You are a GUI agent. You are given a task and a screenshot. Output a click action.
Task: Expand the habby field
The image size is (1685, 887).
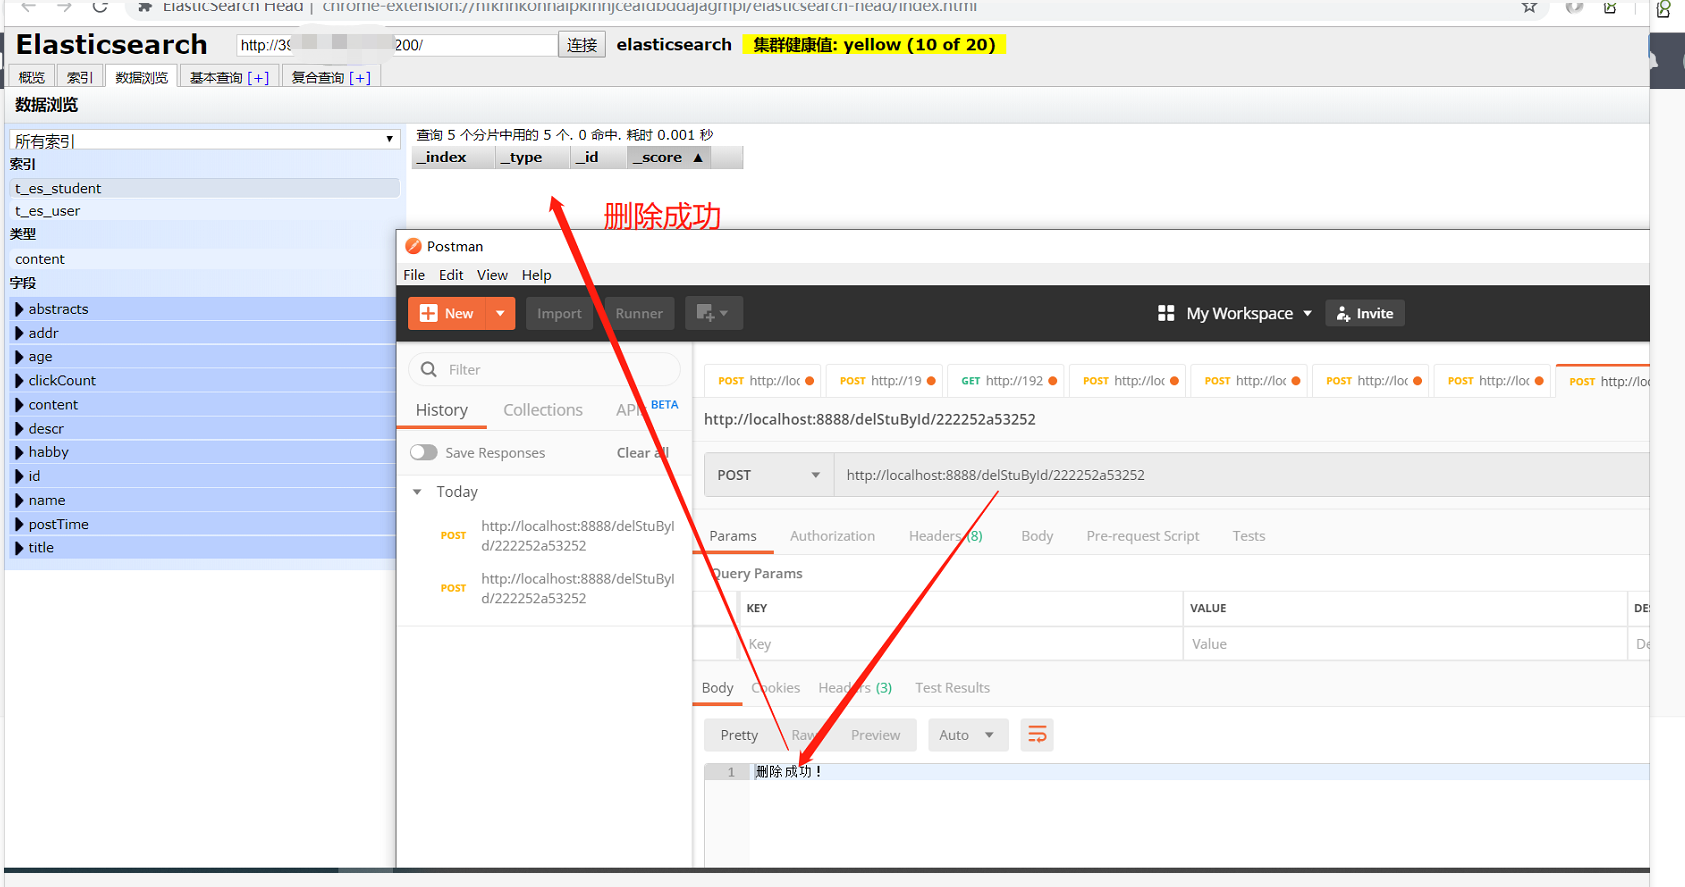click(x=19, y=452)
